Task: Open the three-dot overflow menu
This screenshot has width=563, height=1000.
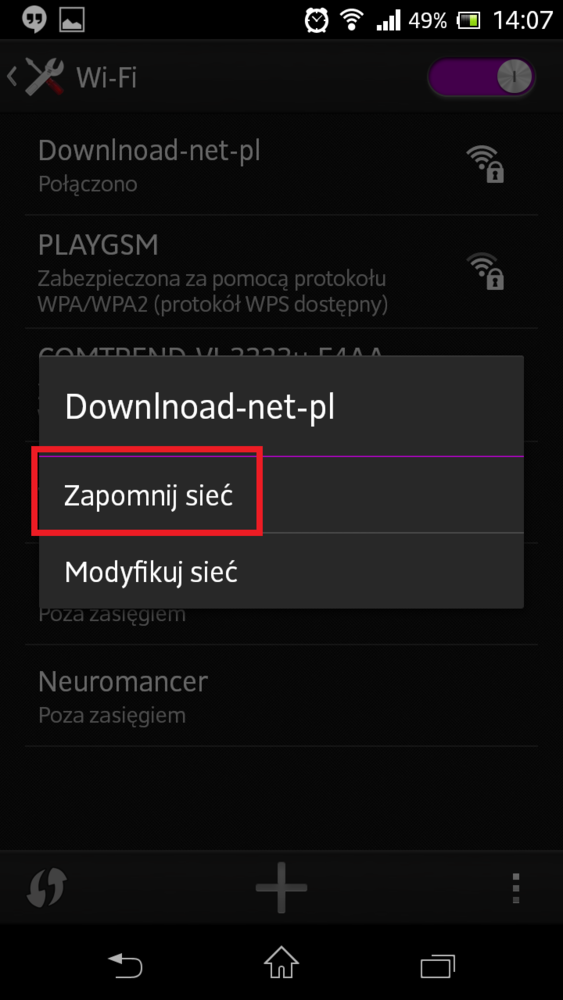Action: tap(516, 887)
